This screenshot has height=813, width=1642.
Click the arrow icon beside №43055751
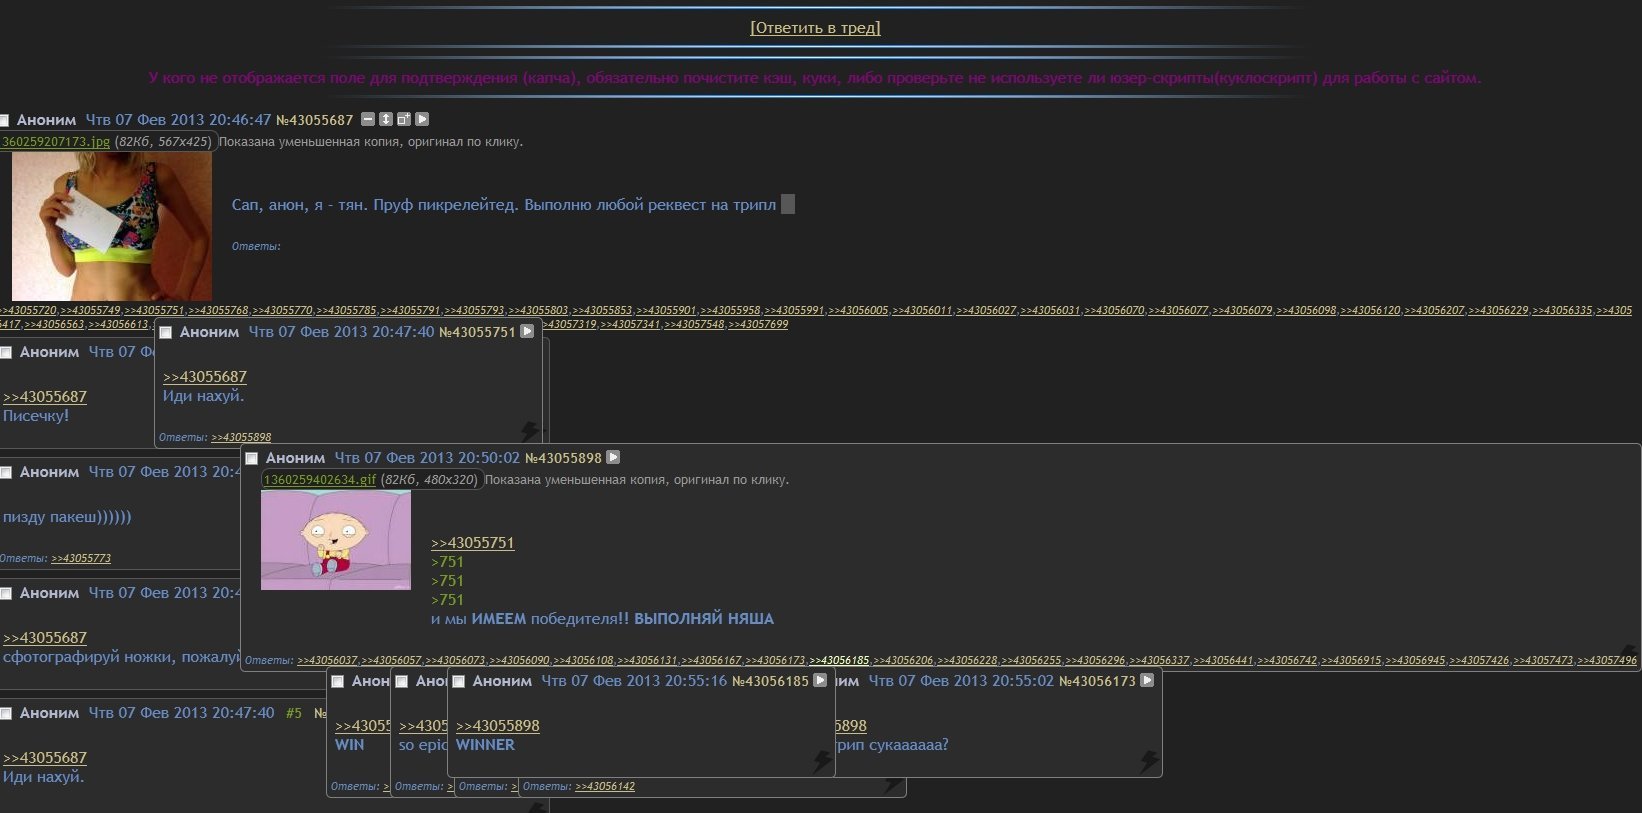pos(527,331)
